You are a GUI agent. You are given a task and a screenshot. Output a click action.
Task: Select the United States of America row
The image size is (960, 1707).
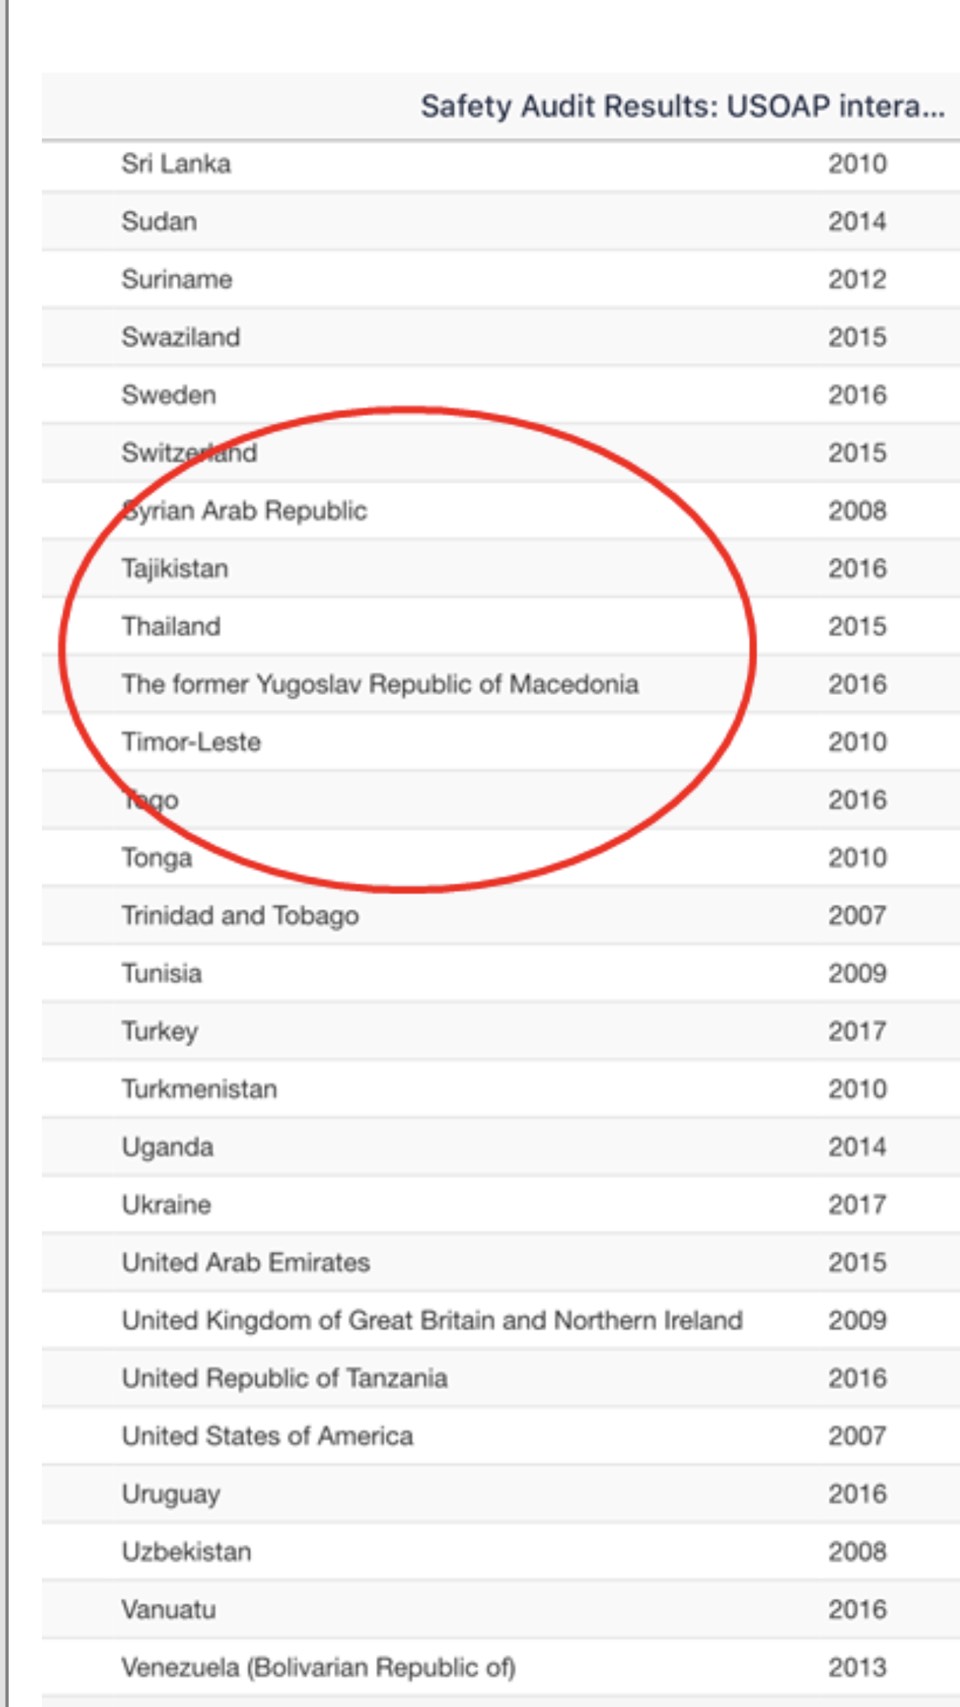[x=267, y=1436]
